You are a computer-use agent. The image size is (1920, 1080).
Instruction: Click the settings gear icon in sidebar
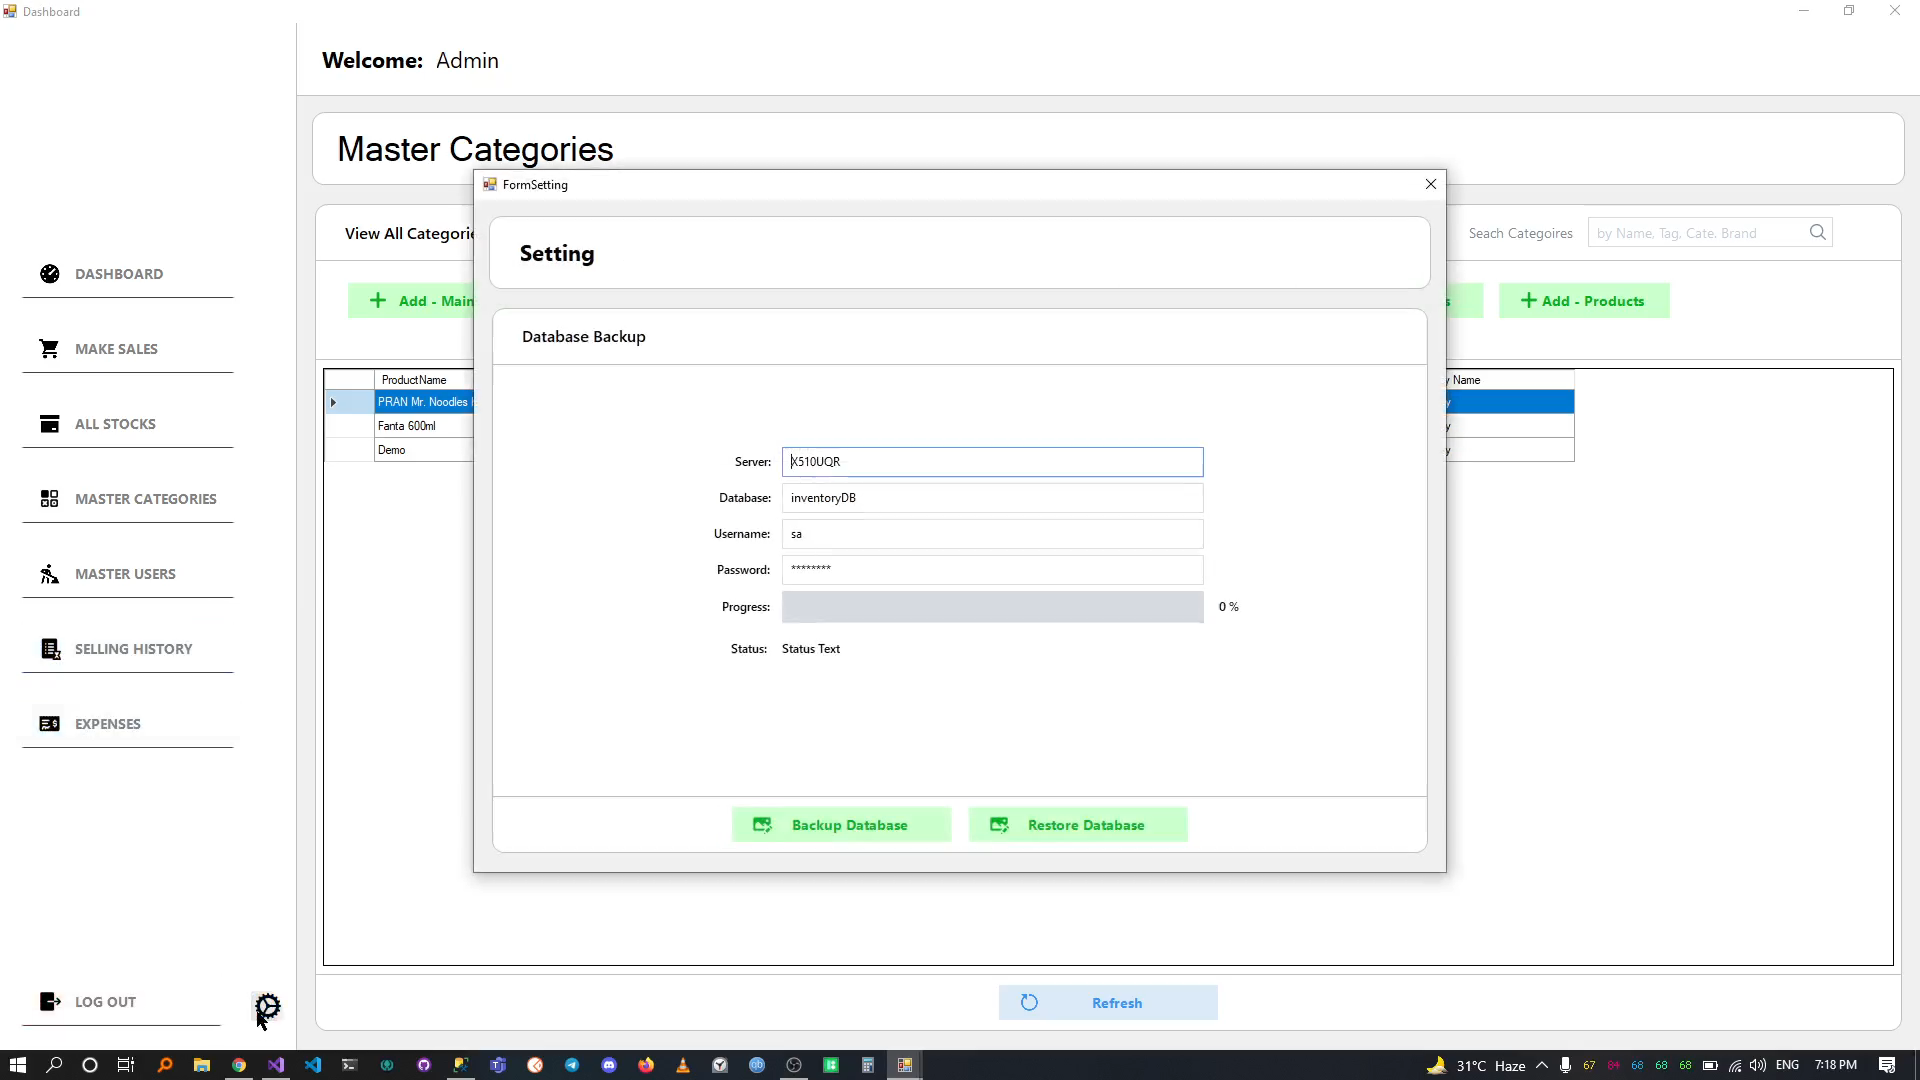pos(268,1005)
